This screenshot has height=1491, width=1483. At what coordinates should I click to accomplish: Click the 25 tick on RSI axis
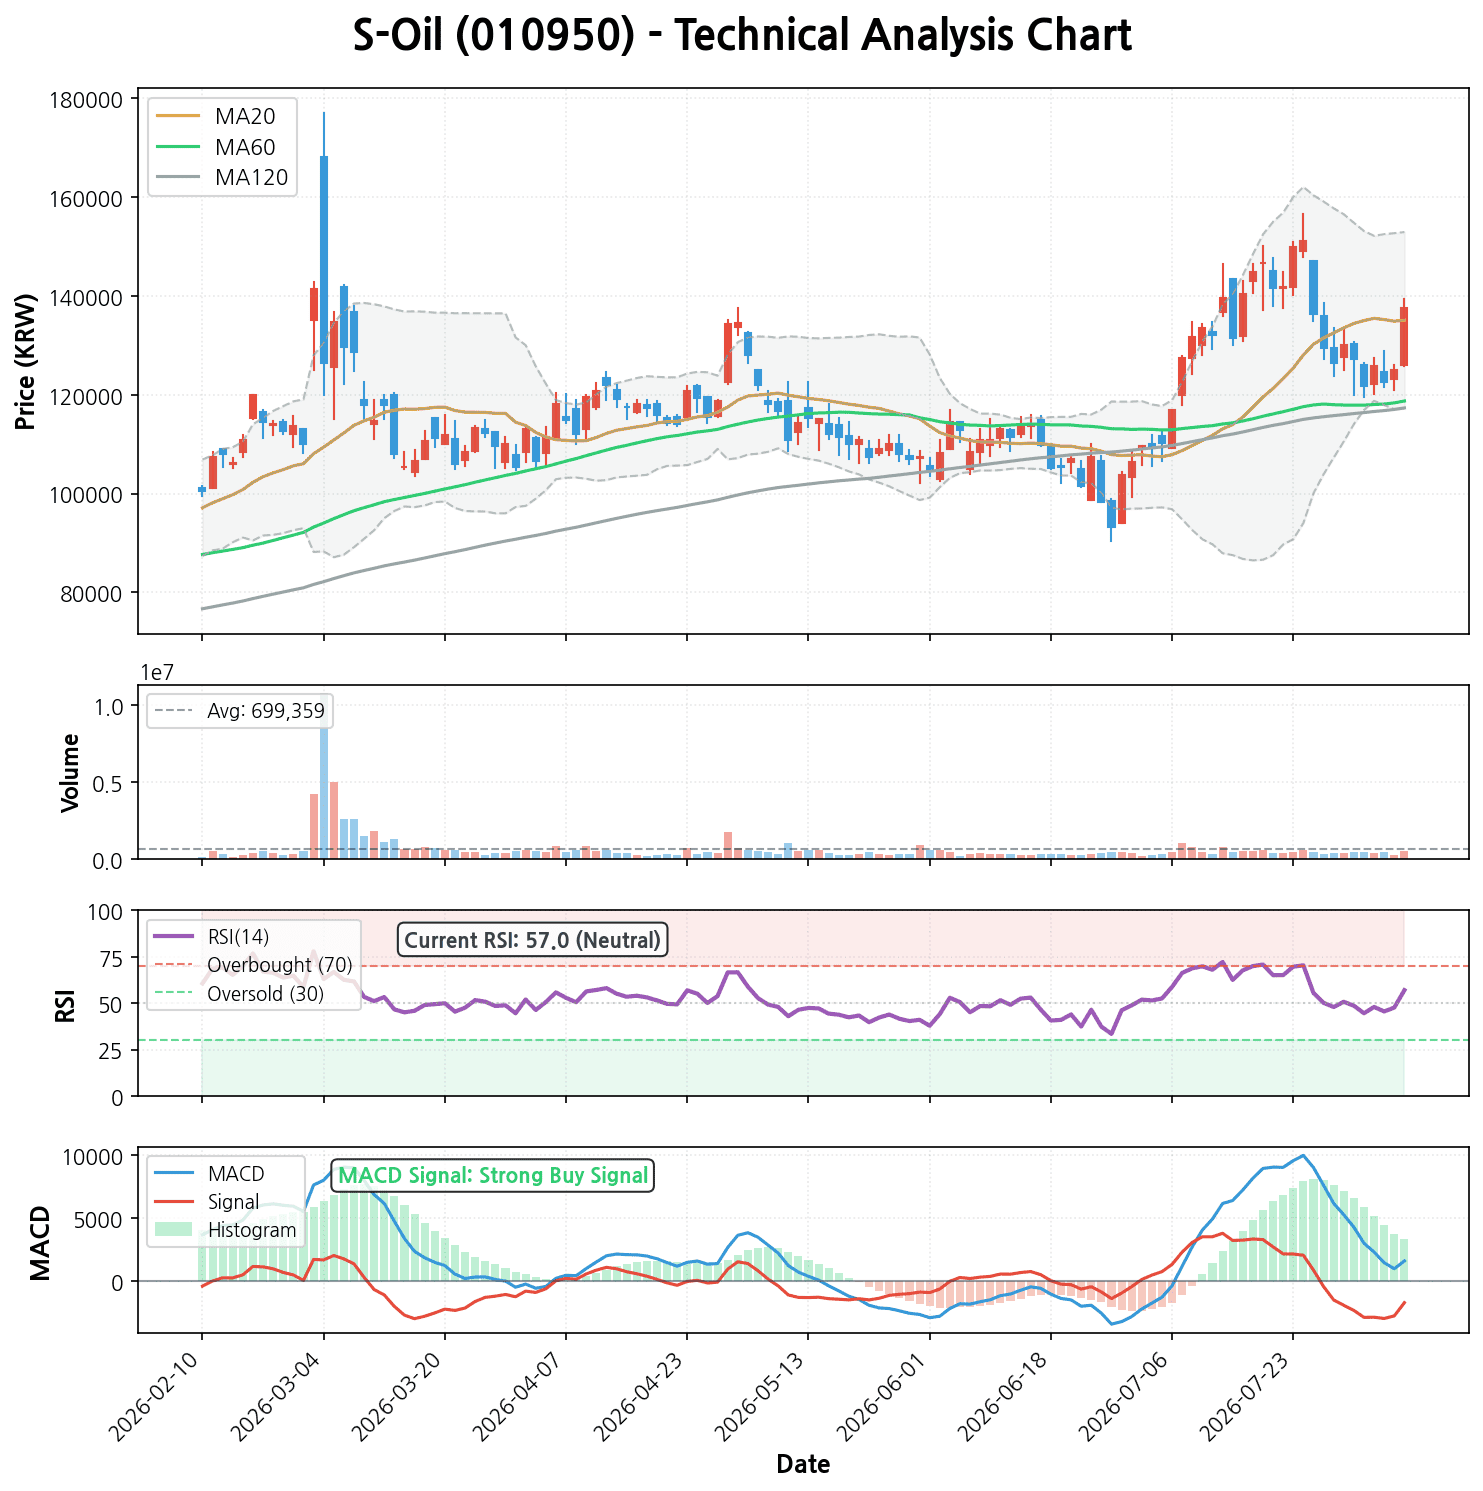coord(112,1051)
